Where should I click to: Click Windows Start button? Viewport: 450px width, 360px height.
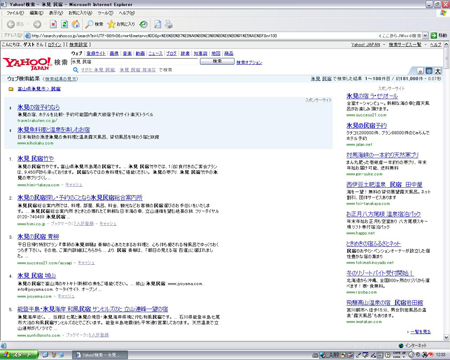coord(19,355)
